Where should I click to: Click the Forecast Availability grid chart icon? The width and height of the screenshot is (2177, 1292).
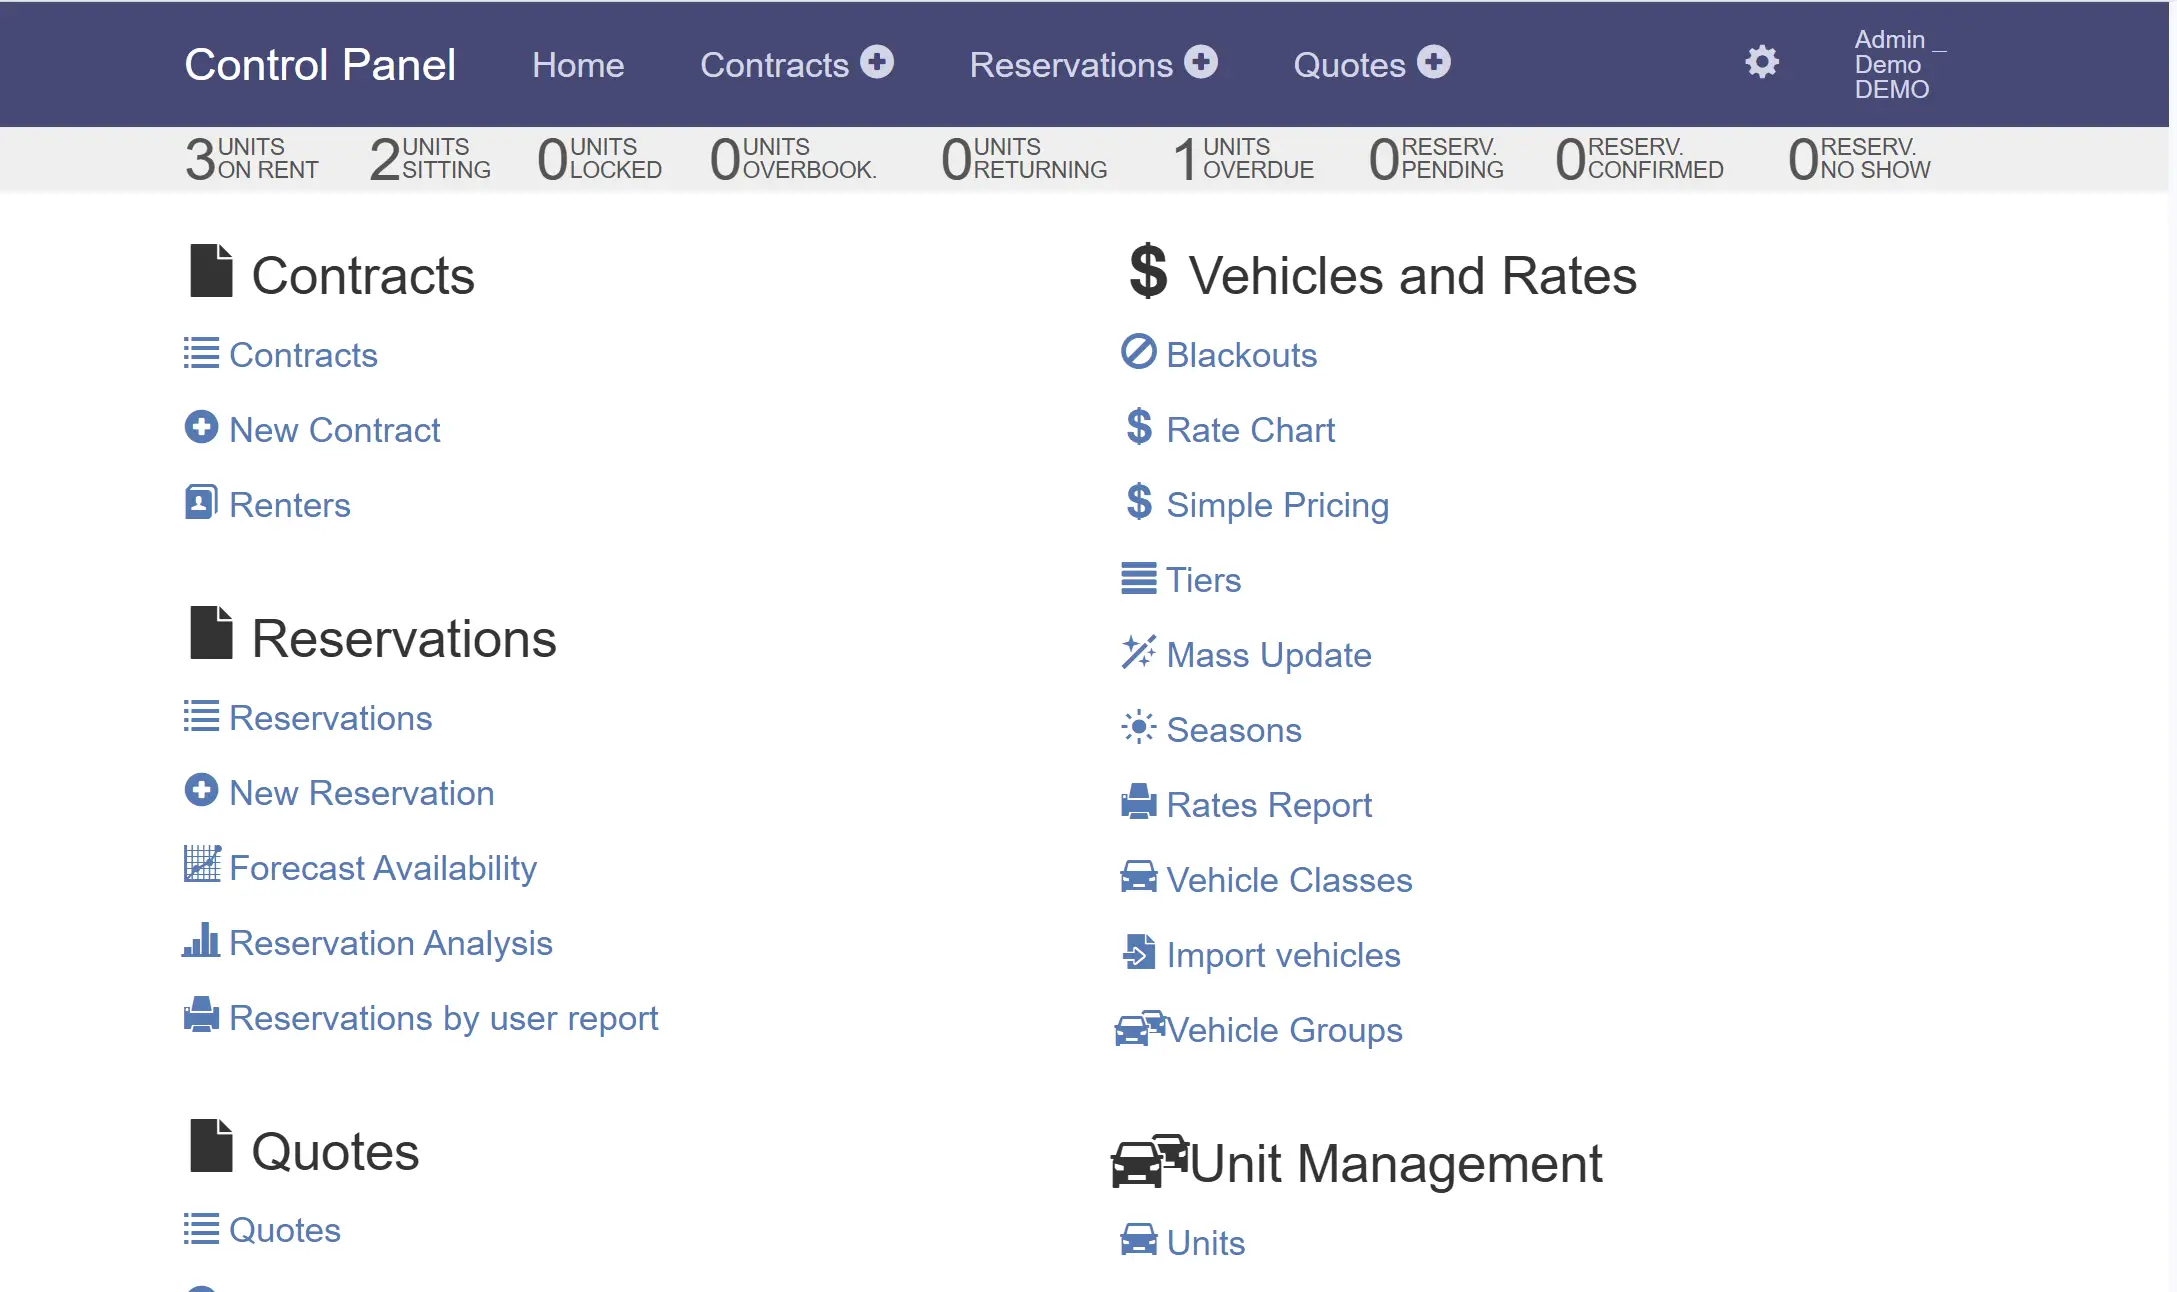201,865
